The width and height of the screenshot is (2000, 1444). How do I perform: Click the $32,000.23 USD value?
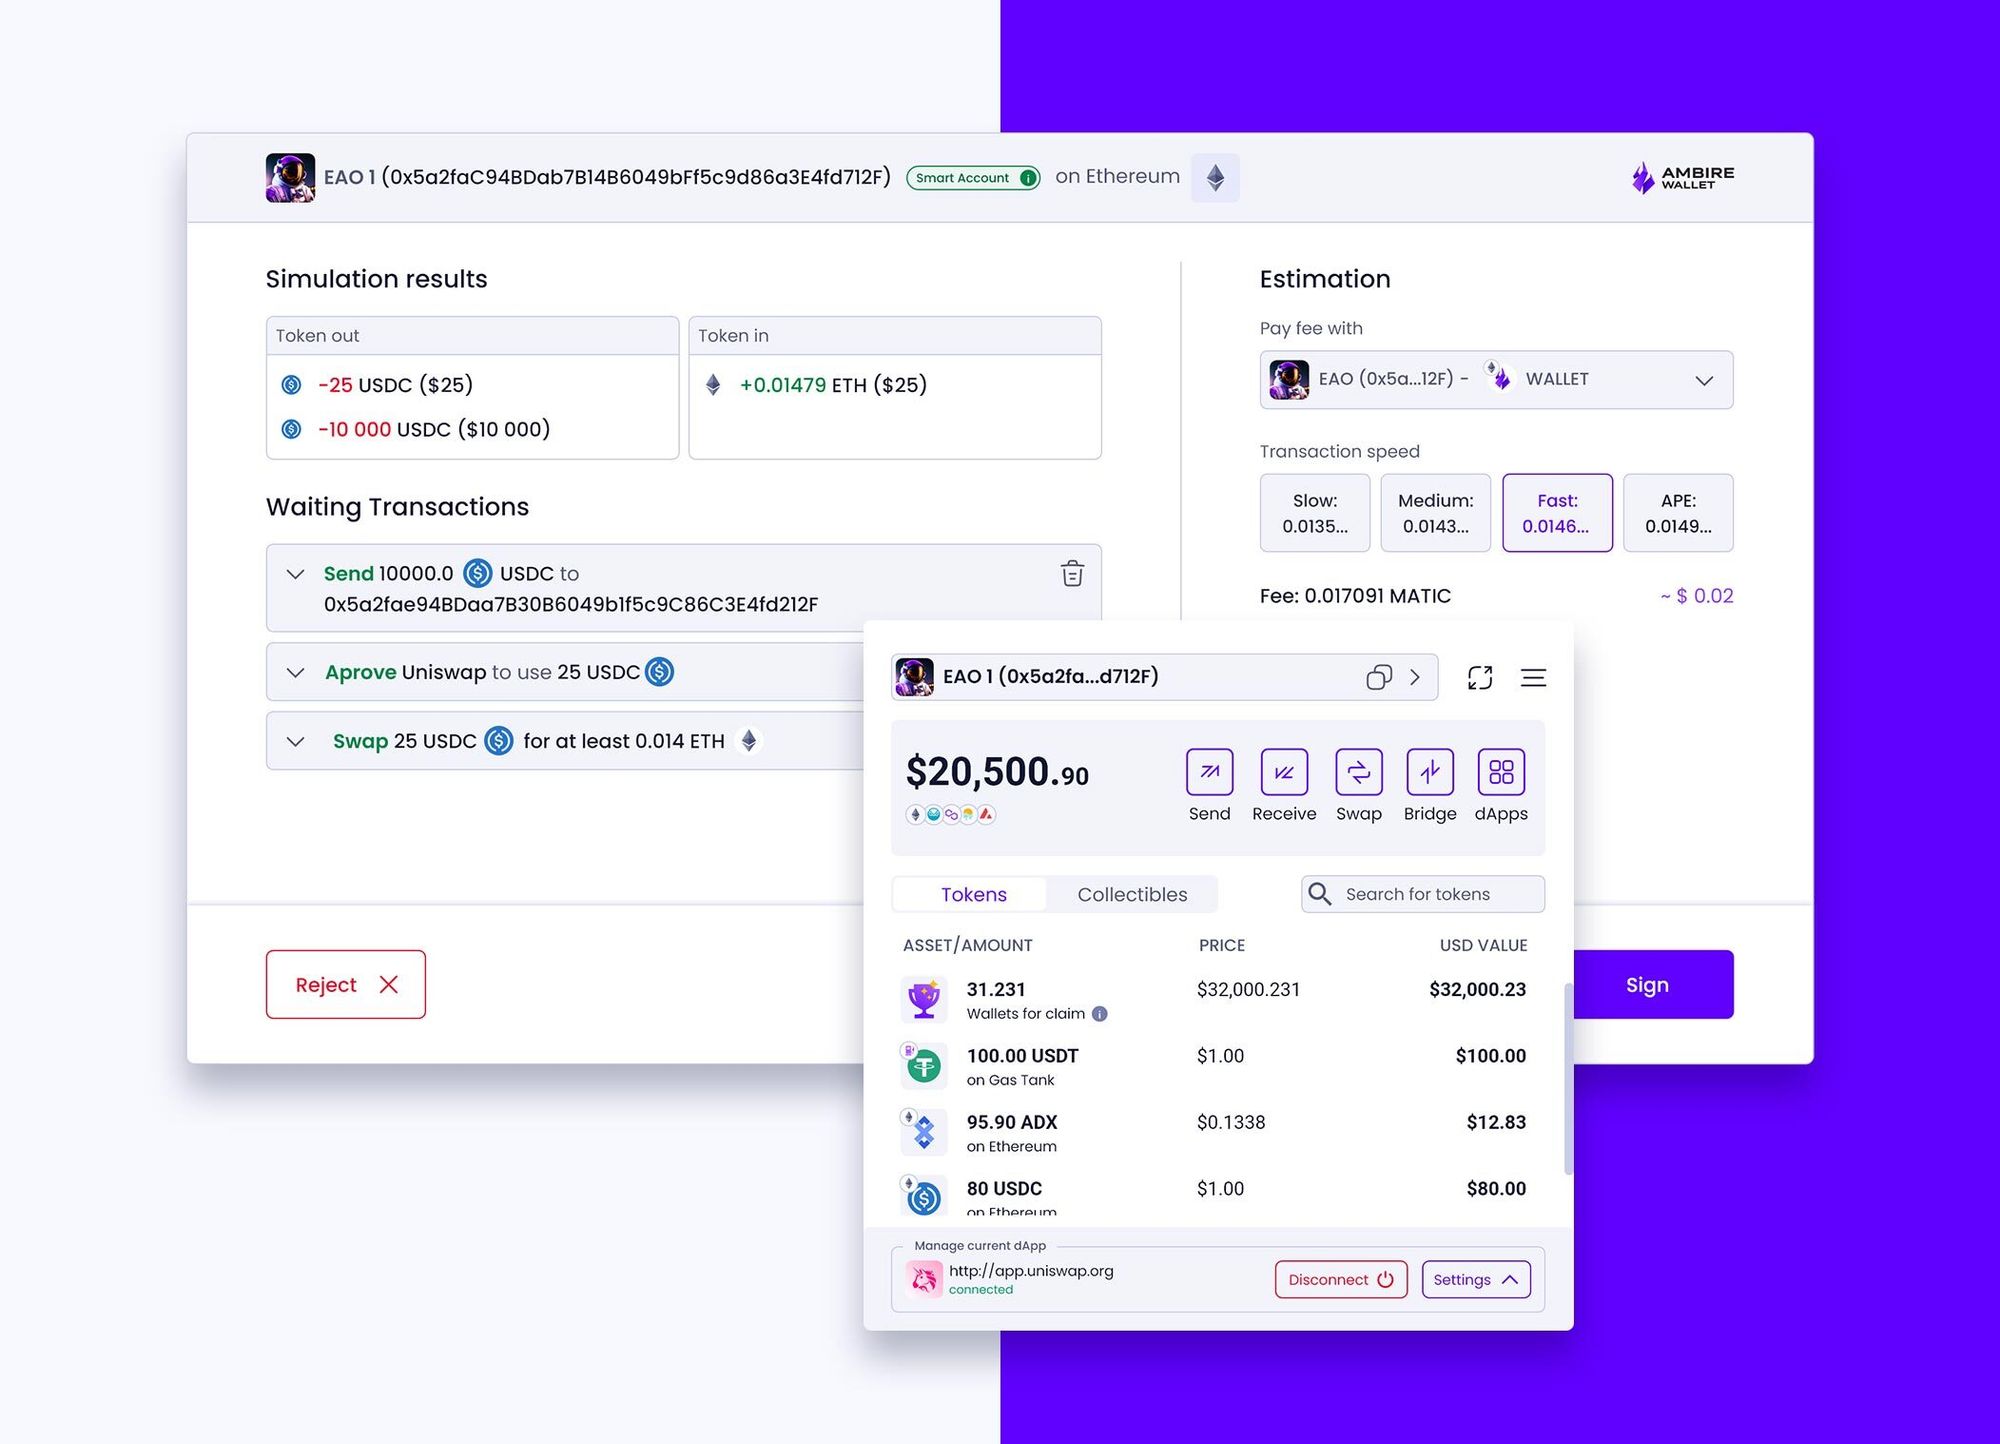click(x=1477, y=989)
